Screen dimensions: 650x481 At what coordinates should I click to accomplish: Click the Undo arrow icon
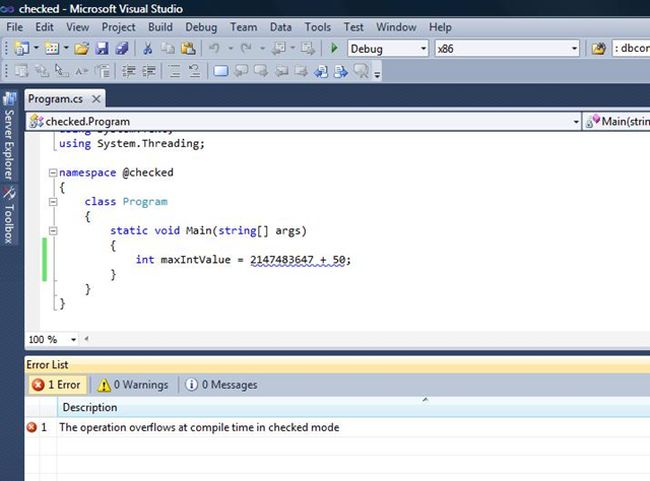click(214, 49)
